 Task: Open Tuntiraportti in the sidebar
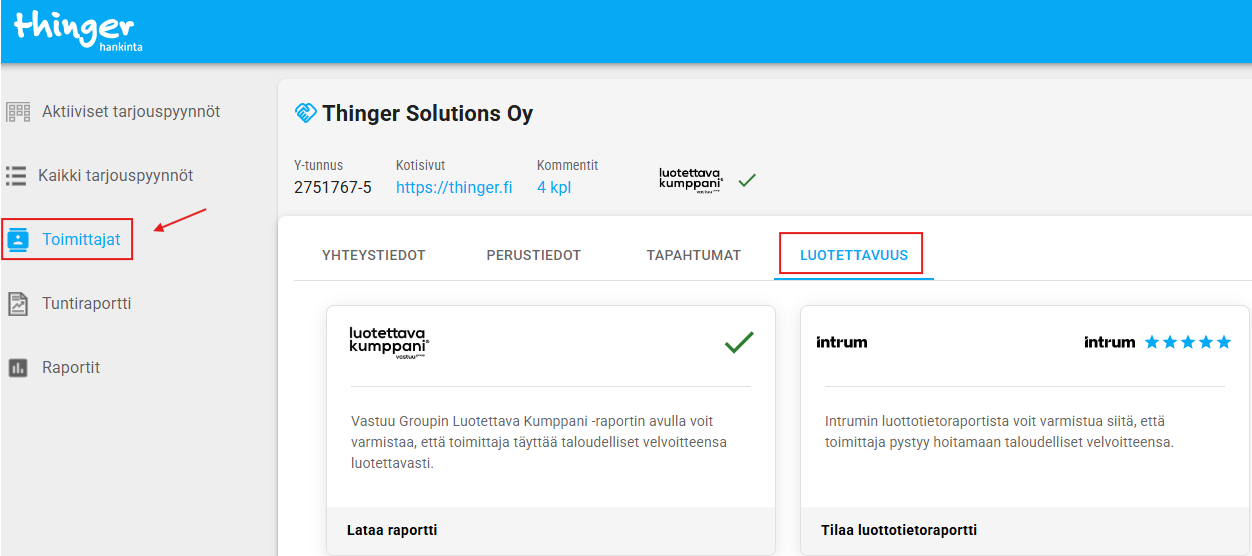86,304
